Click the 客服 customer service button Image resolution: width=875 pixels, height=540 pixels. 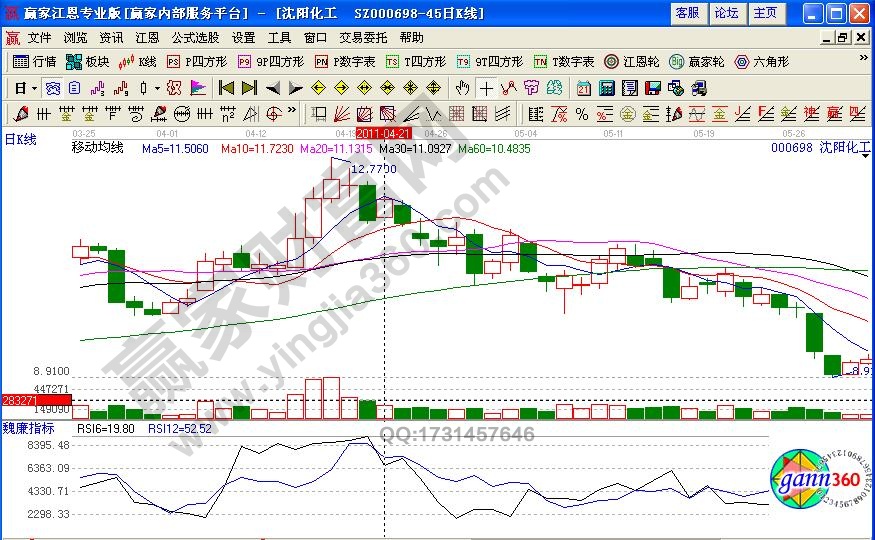[687, 13]
